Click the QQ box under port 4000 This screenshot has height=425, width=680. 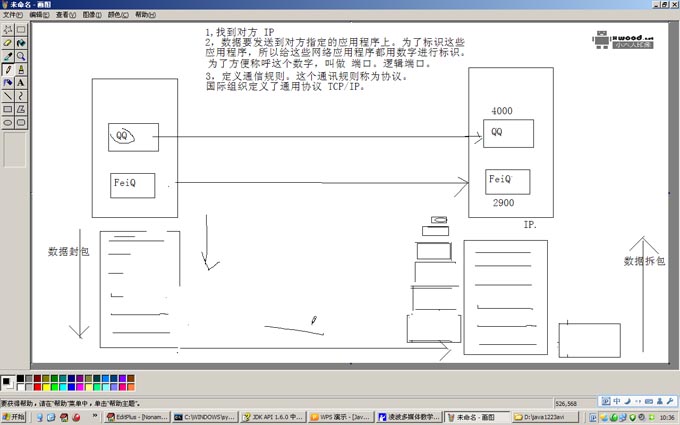click(x=508, y=134)
